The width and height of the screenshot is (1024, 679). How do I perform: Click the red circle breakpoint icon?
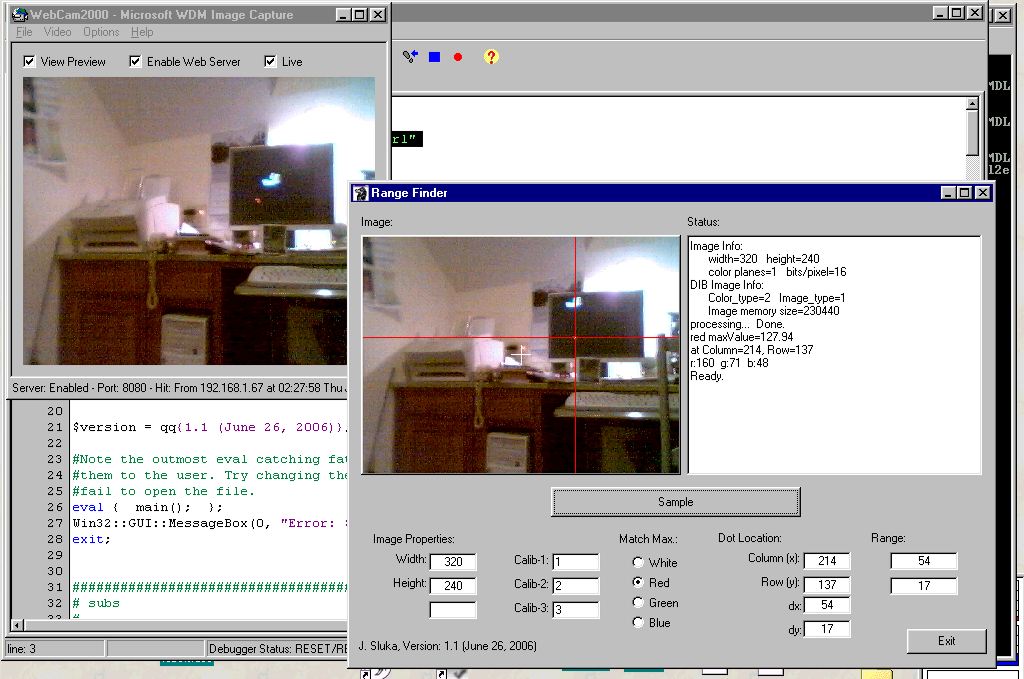click(x=458, y=57)
